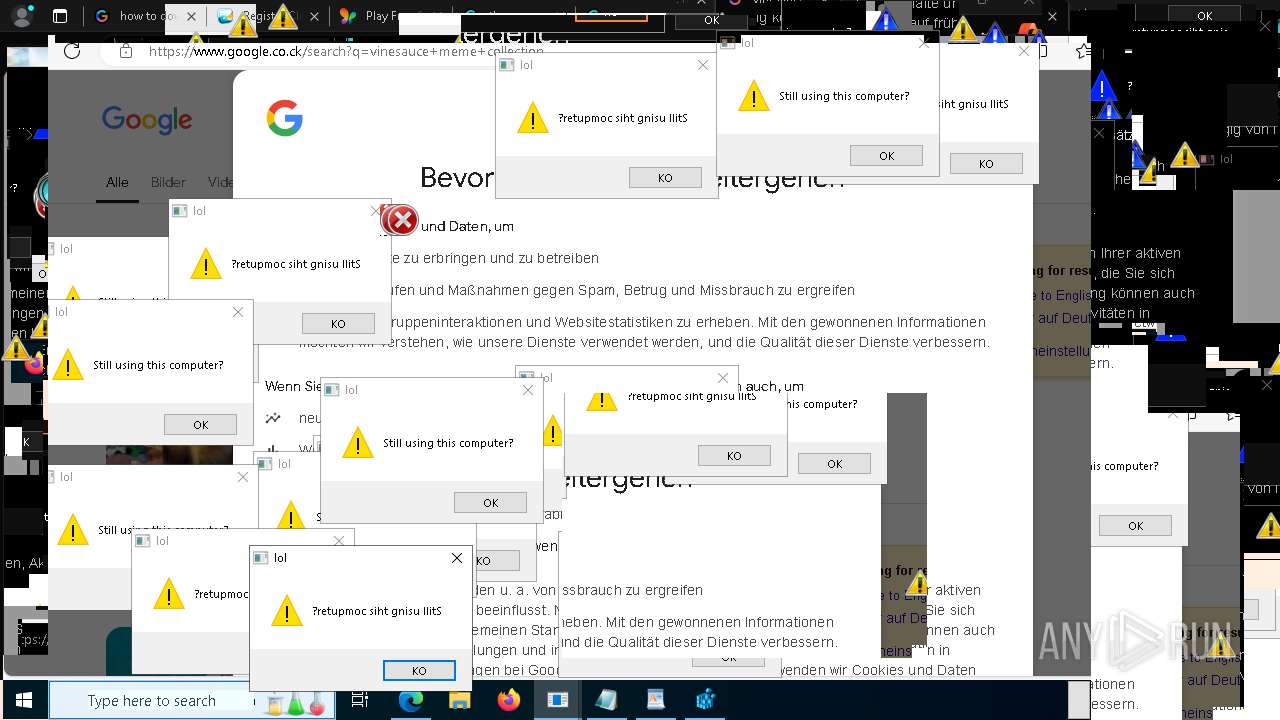1280x720 pixels.
Task: Click KO in the mirrored dialog over the Google heading
Action: [x=665, y=177]
